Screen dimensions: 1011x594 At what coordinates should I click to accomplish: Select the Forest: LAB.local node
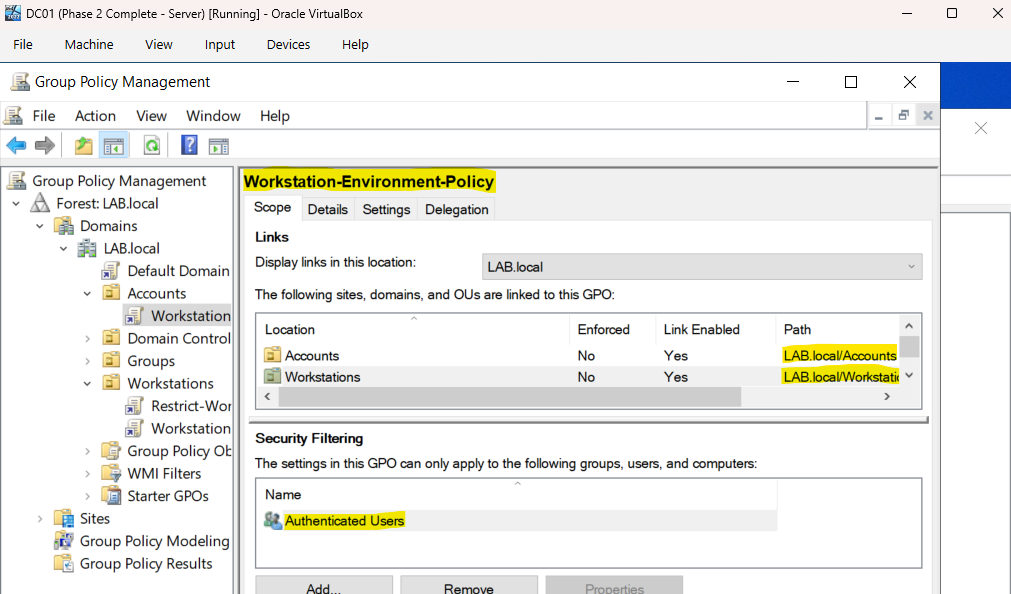[107, 204]
